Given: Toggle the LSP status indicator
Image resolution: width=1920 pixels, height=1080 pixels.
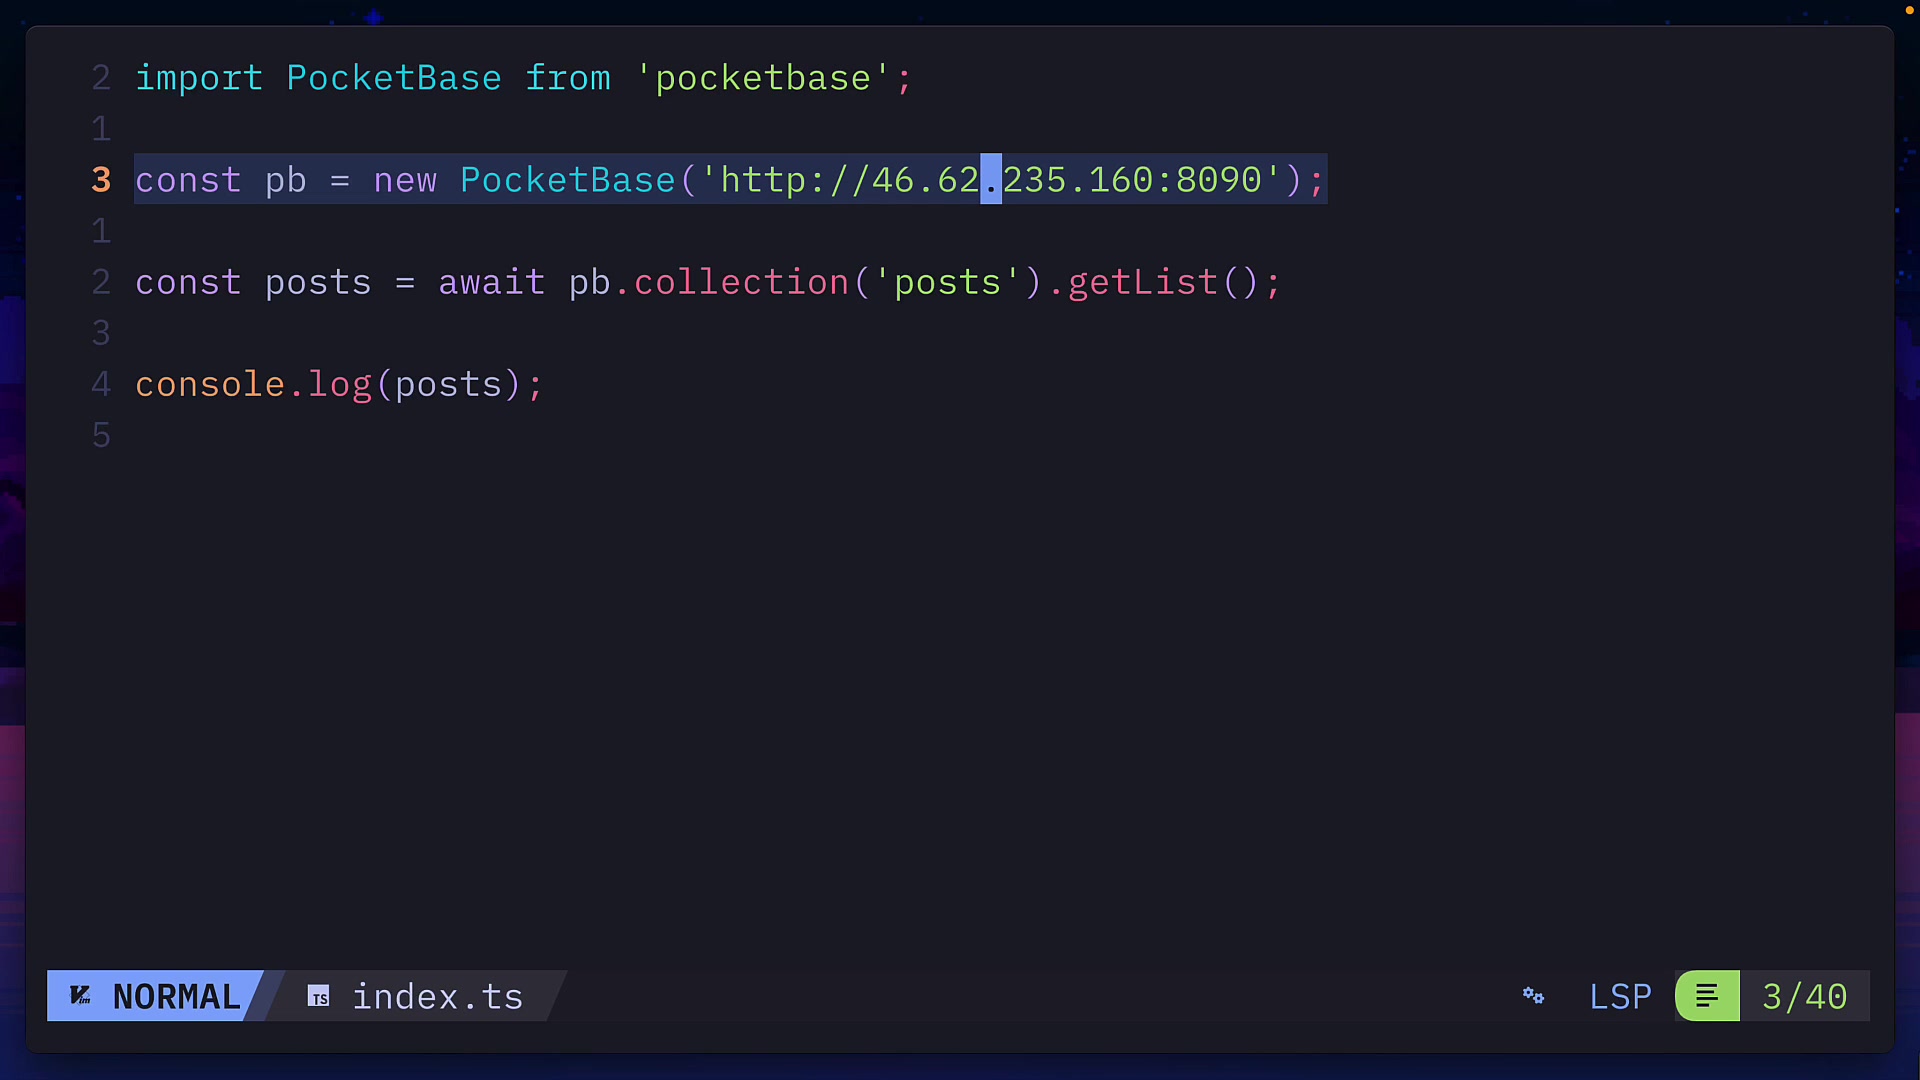Looking at the screenshot, I should point(1620,996).
